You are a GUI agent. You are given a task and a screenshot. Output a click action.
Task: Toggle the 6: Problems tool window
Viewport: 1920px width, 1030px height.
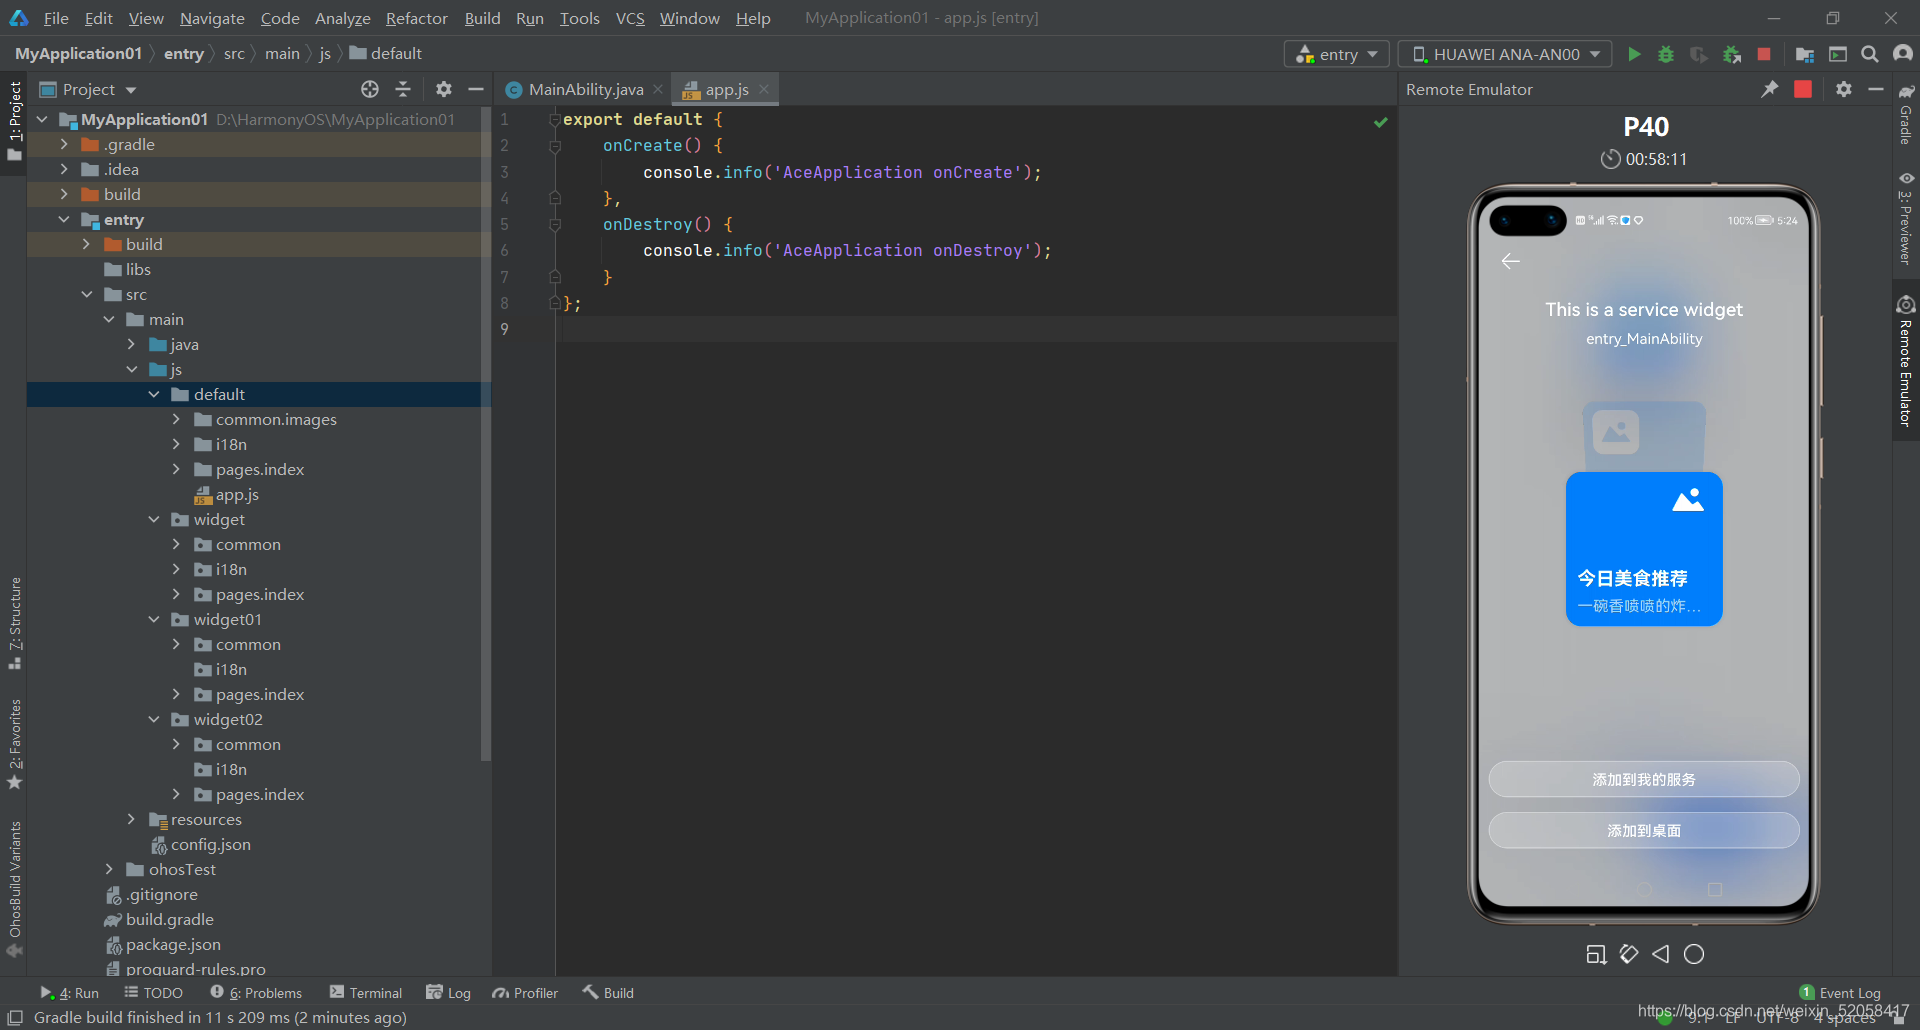tap(256, 993)
